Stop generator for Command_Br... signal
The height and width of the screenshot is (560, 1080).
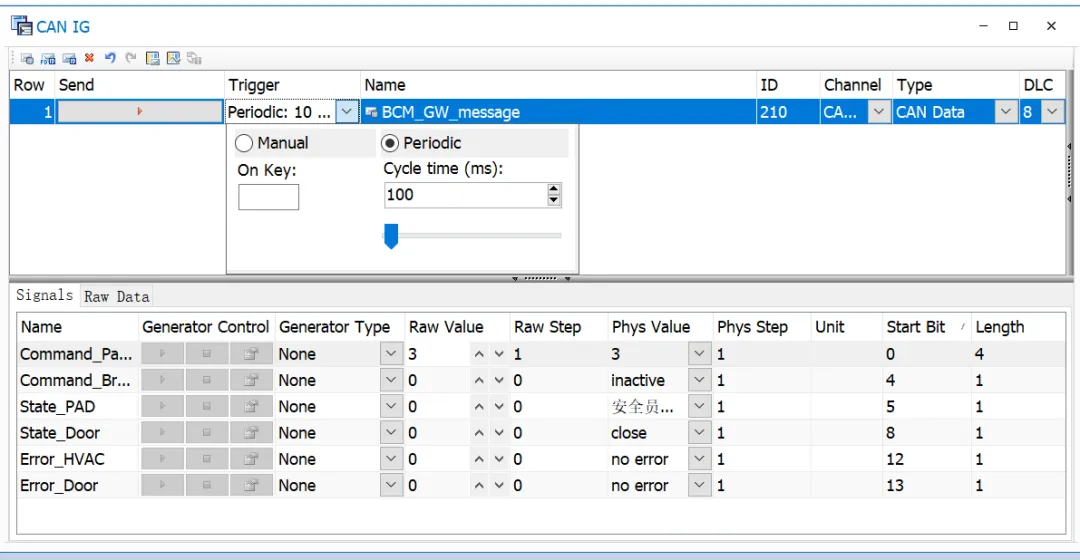(x=207, y=380)
